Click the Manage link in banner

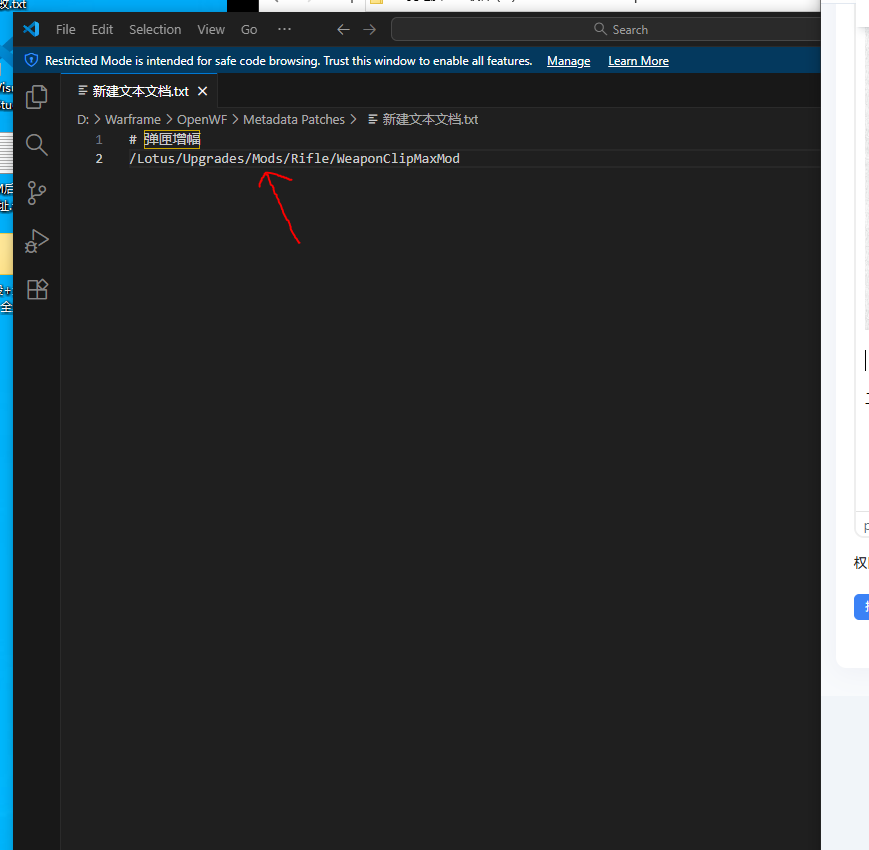(568, 61)
